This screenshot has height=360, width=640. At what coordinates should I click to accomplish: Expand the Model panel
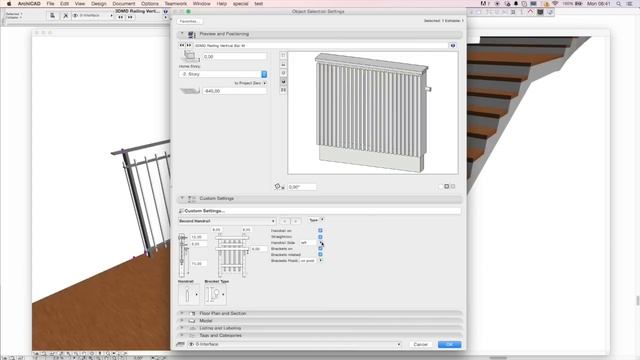(182, 321)
